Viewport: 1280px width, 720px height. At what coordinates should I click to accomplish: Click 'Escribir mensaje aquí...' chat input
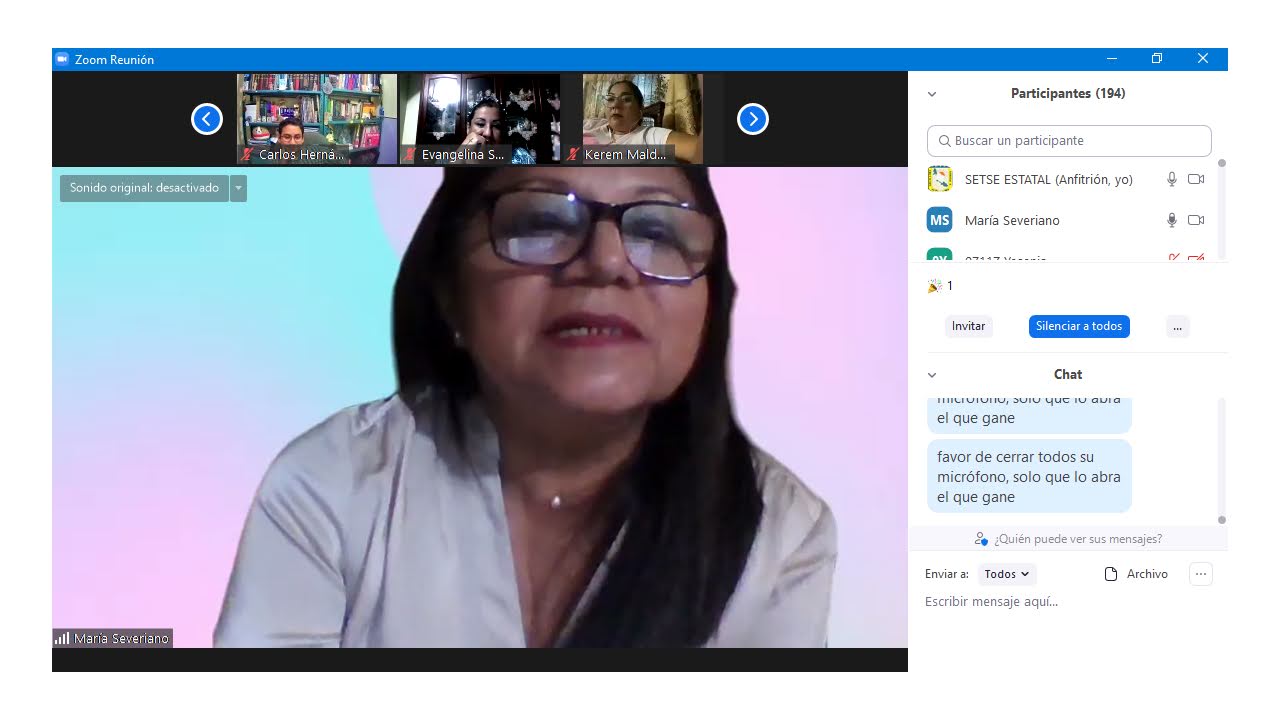(x=1070, y=602)
